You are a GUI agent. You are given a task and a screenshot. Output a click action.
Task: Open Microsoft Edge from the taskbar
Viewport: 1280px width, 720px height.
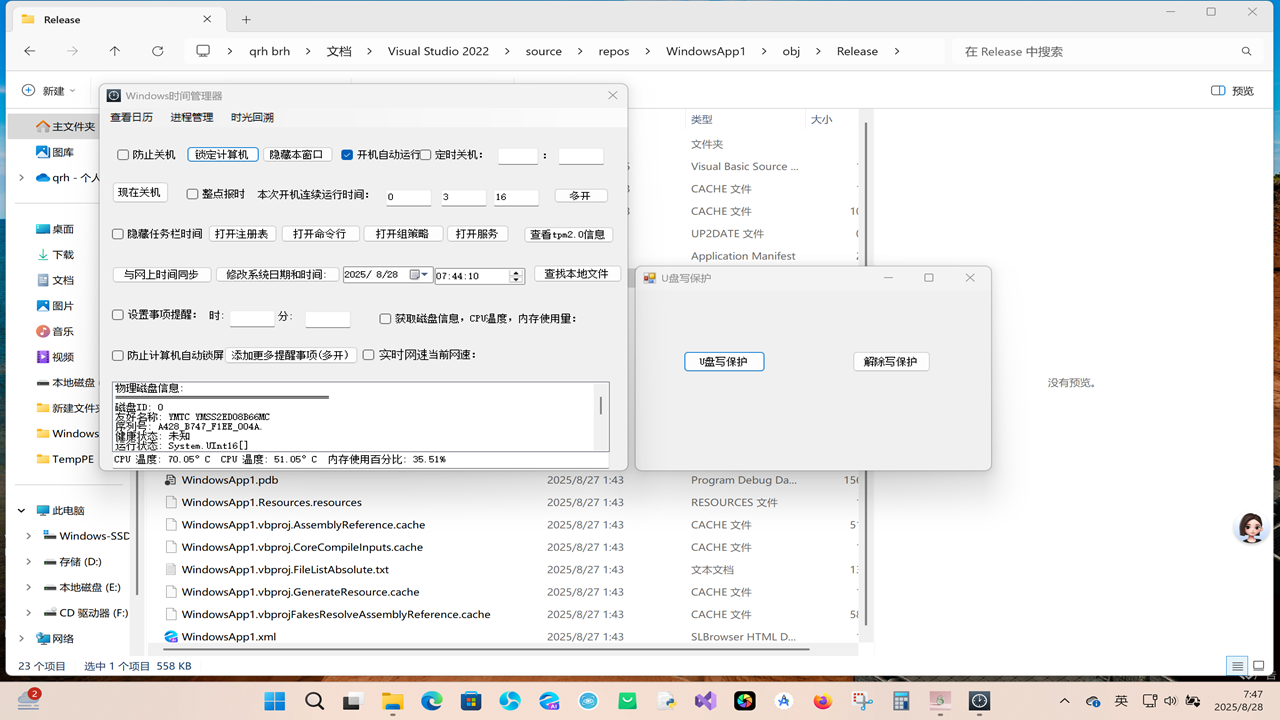pyautogui.click(x=431, y=700)
